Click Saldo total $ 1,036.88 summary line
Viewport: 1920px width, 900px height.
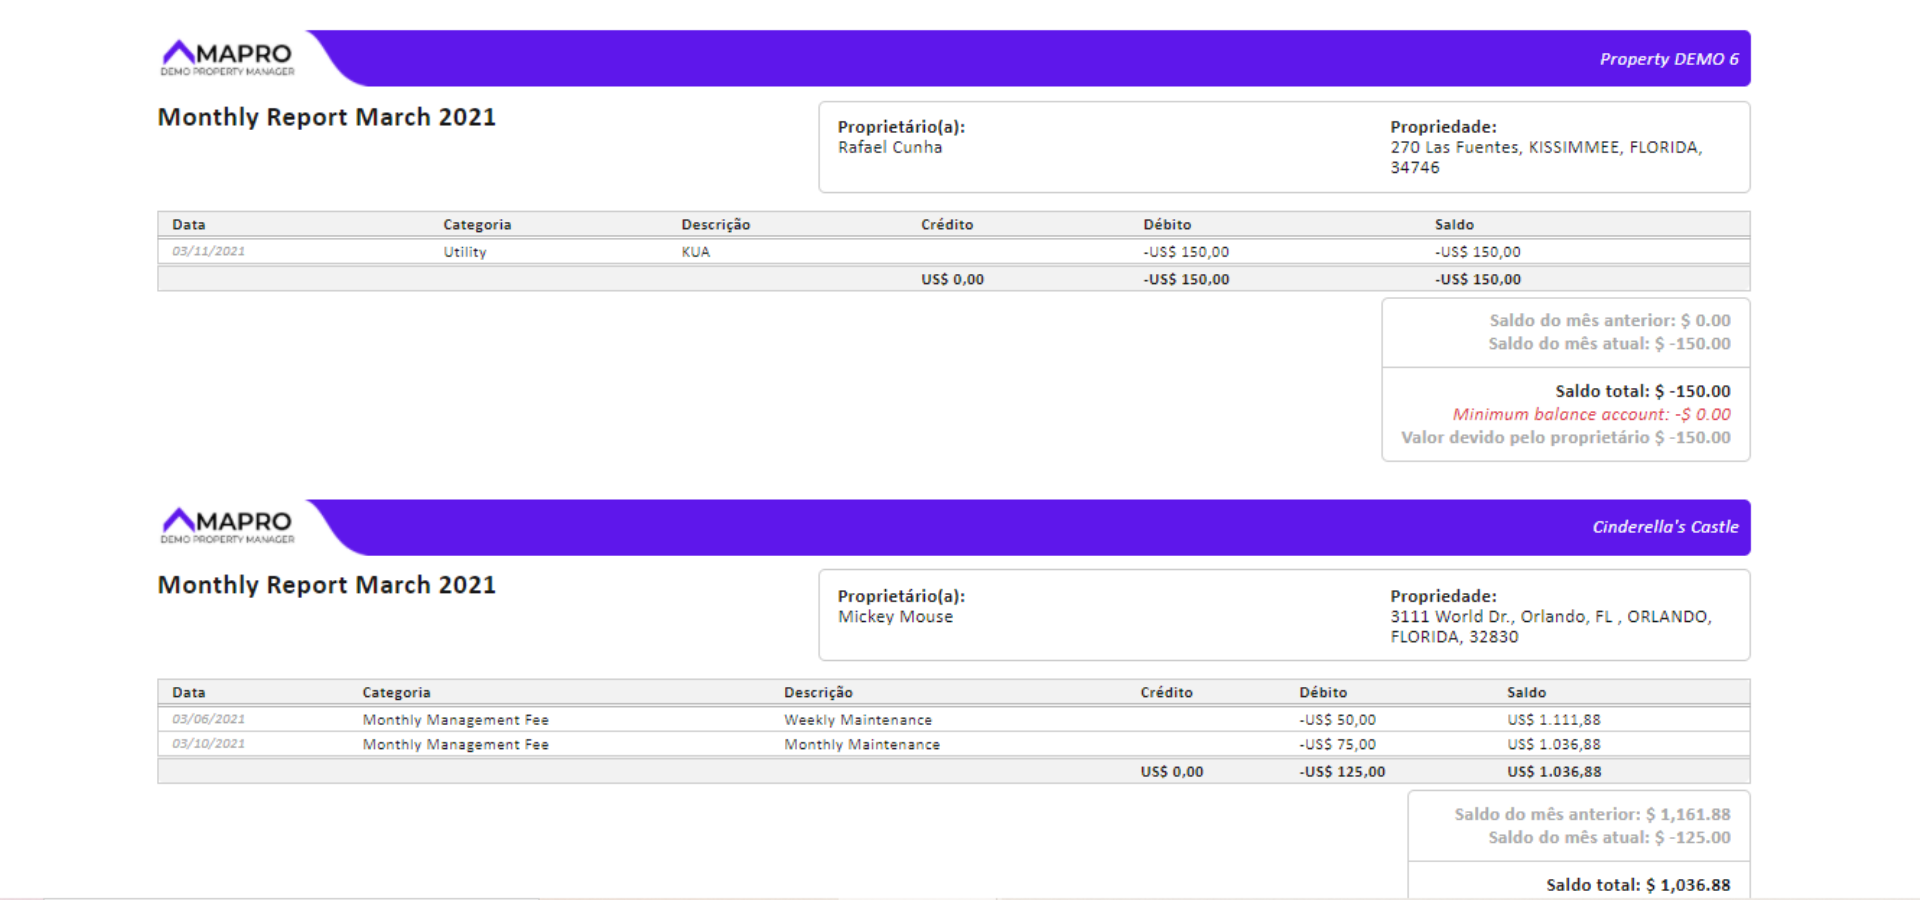tap(1637, 885)
